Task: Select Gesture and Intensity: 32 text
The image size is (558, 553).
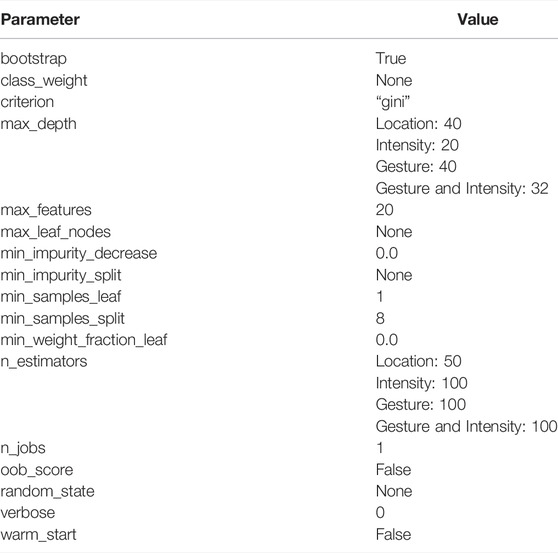Action: [462, 188]
